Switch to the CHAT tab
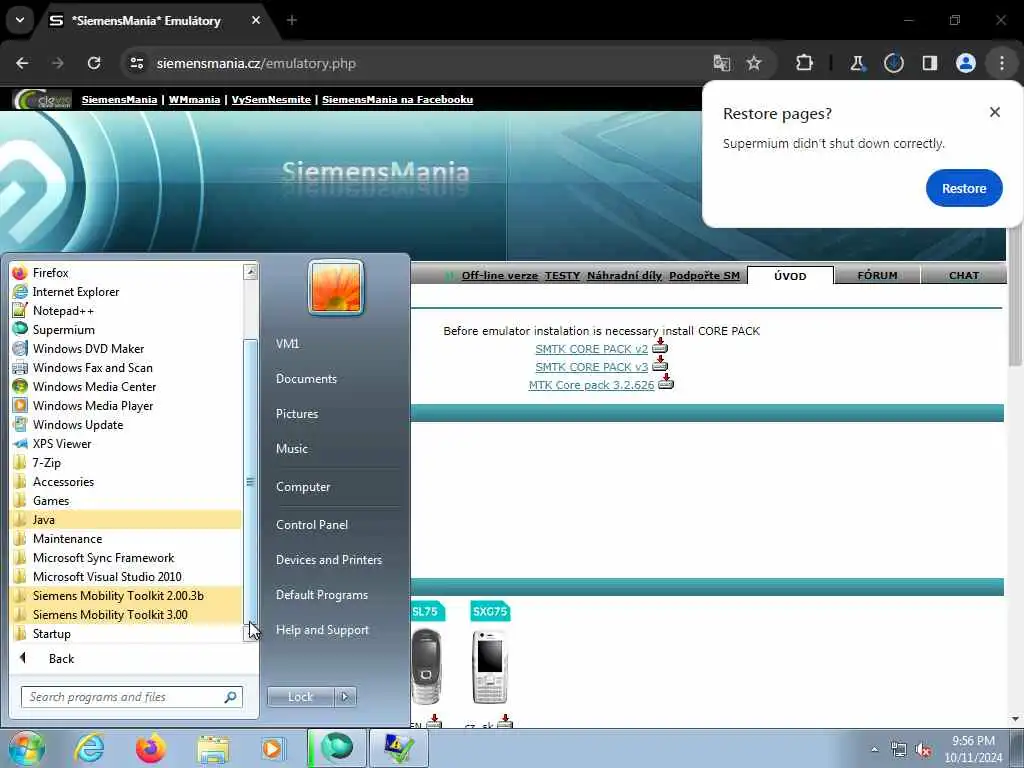Image resolution: width=1024 pixels, height=768 pixels. click(x=964, y=276)
